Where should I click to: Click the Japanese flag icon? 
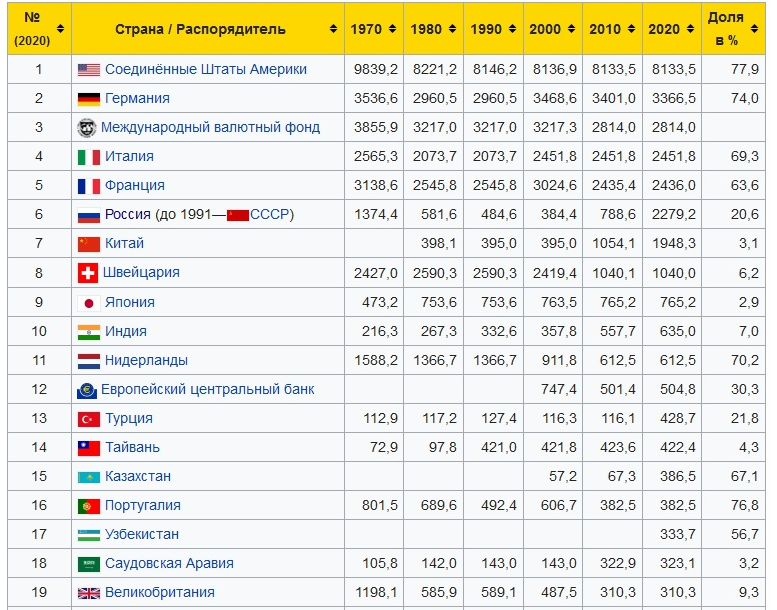pyautogui.click(x=89, y=302)
